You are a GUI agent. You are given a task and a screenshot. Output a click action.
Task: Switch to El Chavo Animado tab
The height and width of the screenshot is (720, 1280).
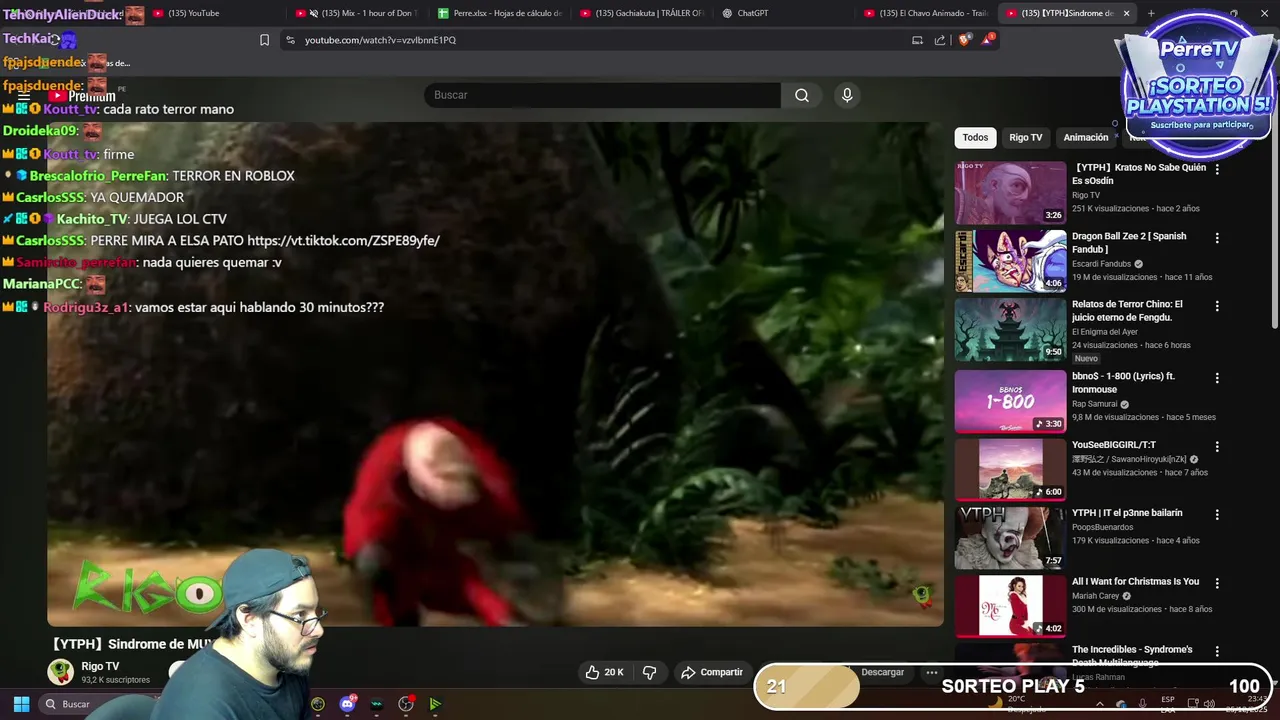pyautogui.click(x=926, y=13)
